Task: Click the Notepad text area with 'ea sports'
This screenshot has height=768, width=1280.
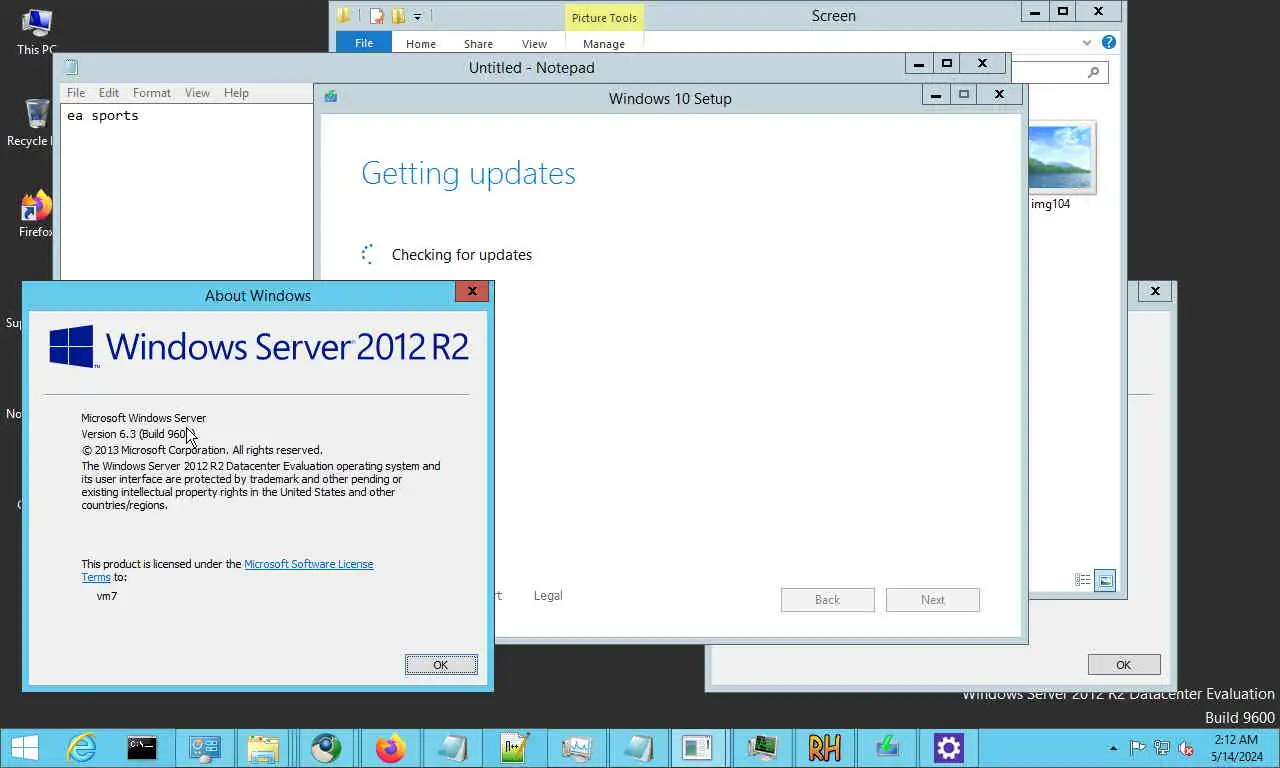Action: point(188,193)
